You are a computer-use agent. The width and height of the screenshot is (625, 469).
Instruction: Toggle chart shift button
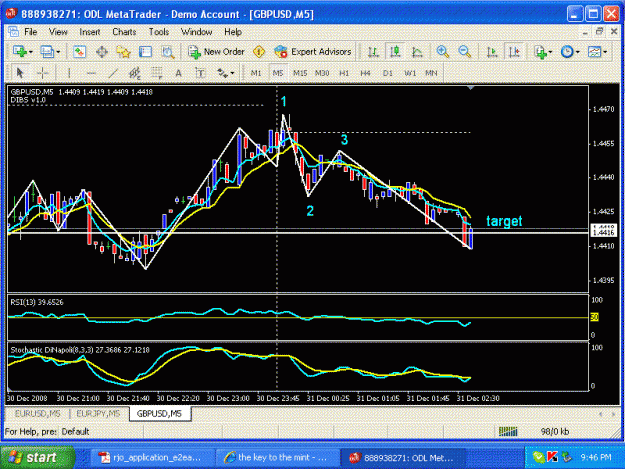(514, 51)
